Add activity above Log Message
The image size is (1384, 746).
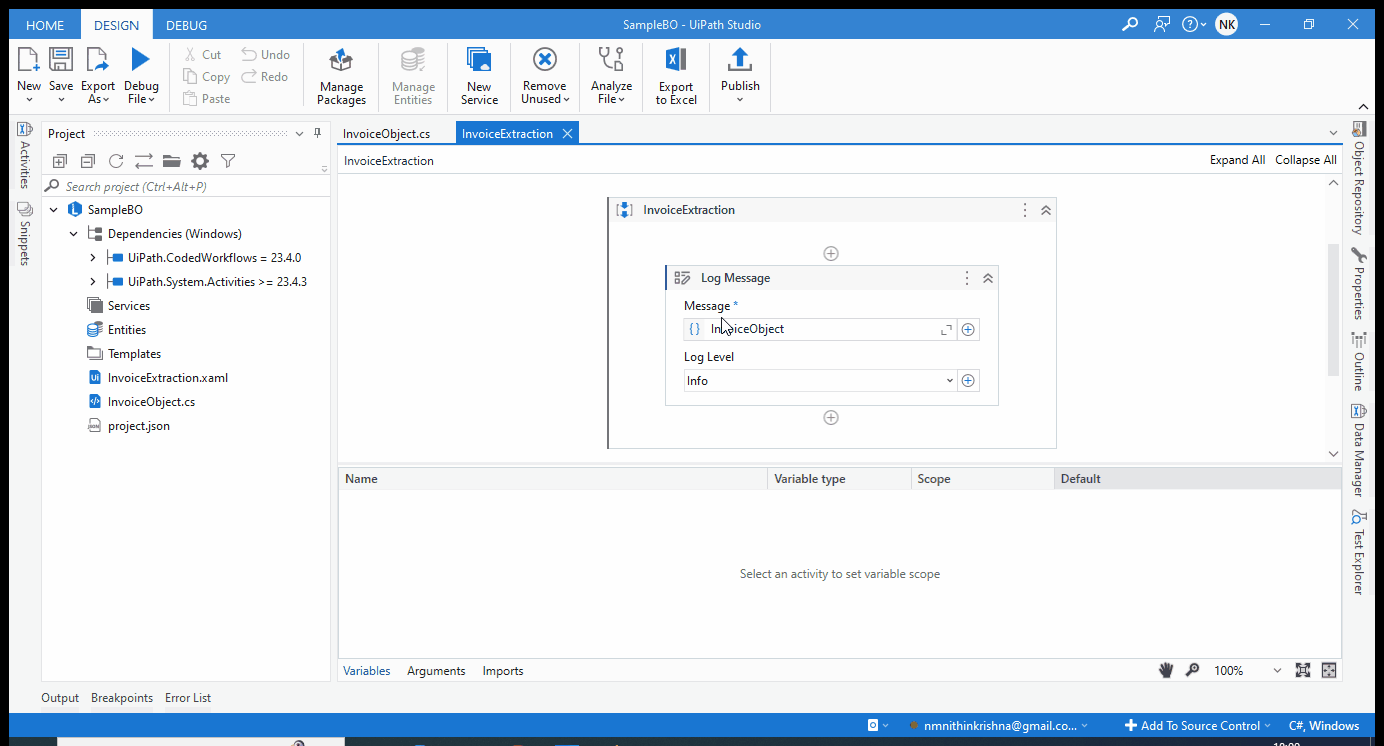coord(831,254)
